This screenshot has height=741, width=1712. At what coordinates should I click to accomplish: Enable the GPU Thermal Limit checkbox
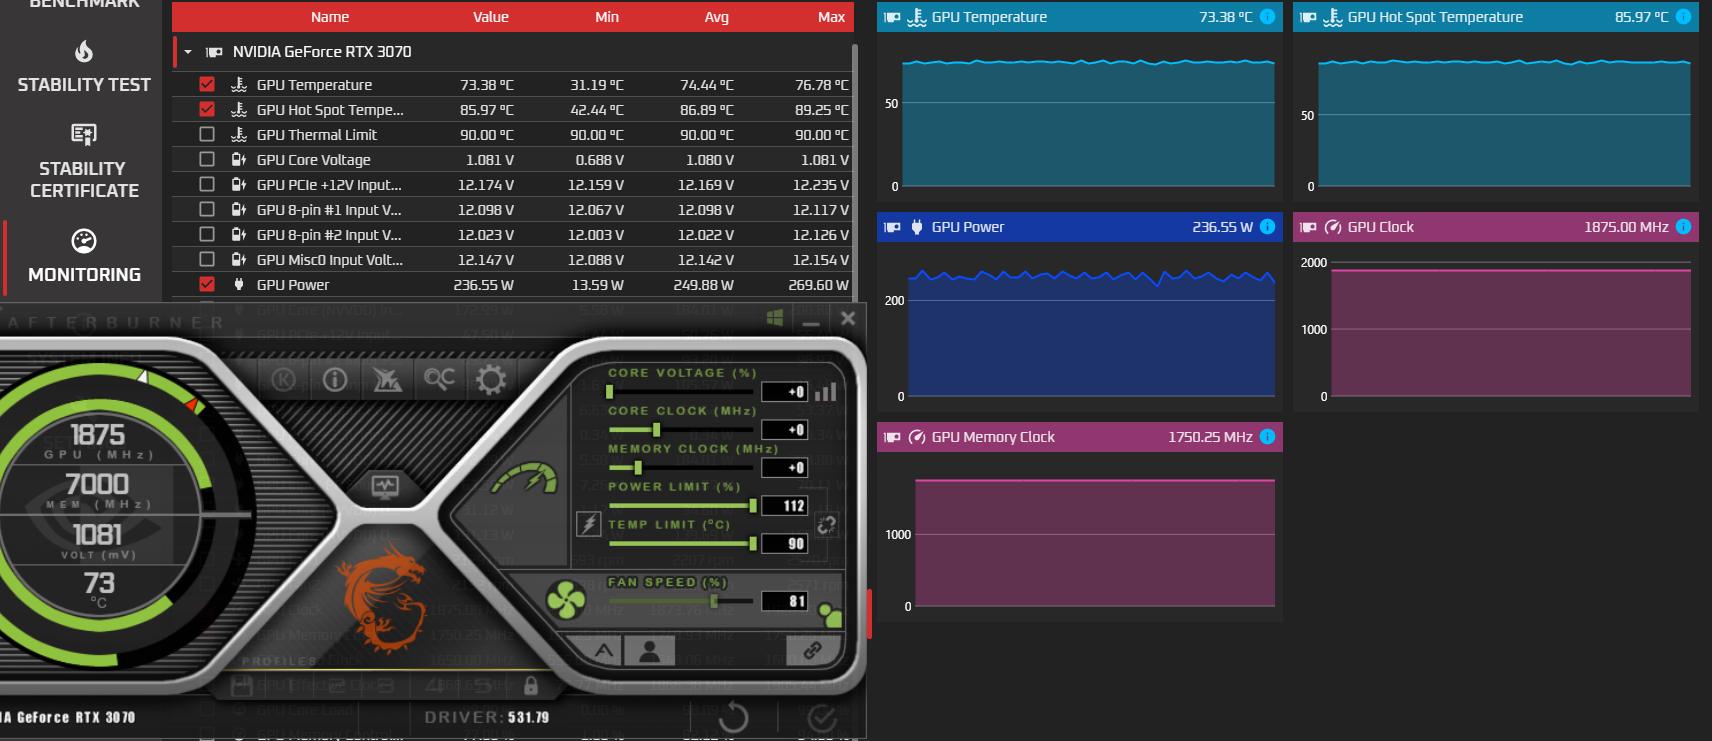point(207,134)
